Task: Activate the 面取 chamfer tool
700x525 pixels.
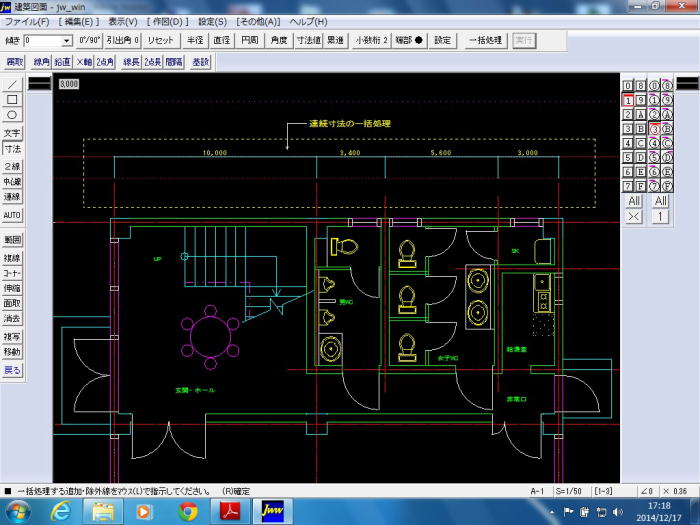Action: coord(12,304)
